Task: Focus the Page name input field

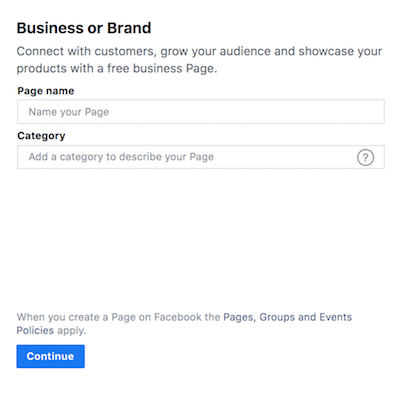Action: 201,112
